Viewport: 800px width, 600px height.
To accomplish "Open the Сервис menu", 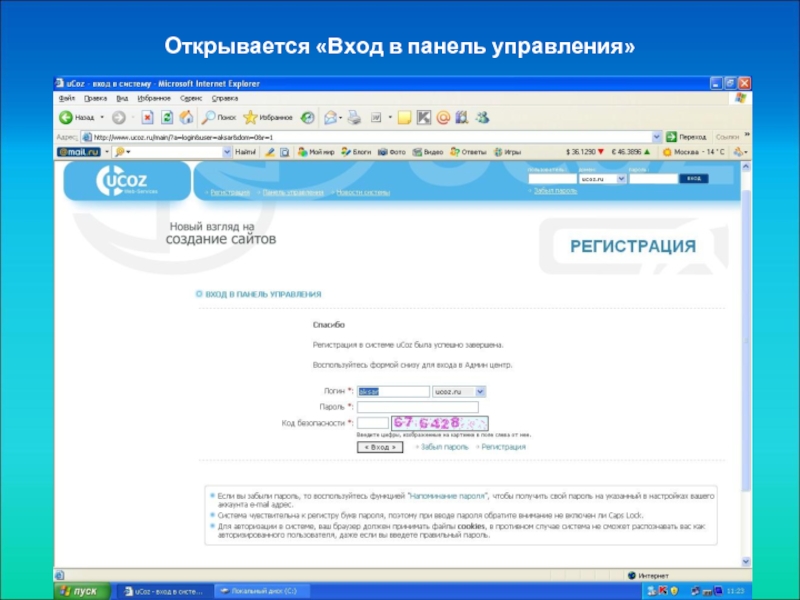I will (x=192, y=99).
